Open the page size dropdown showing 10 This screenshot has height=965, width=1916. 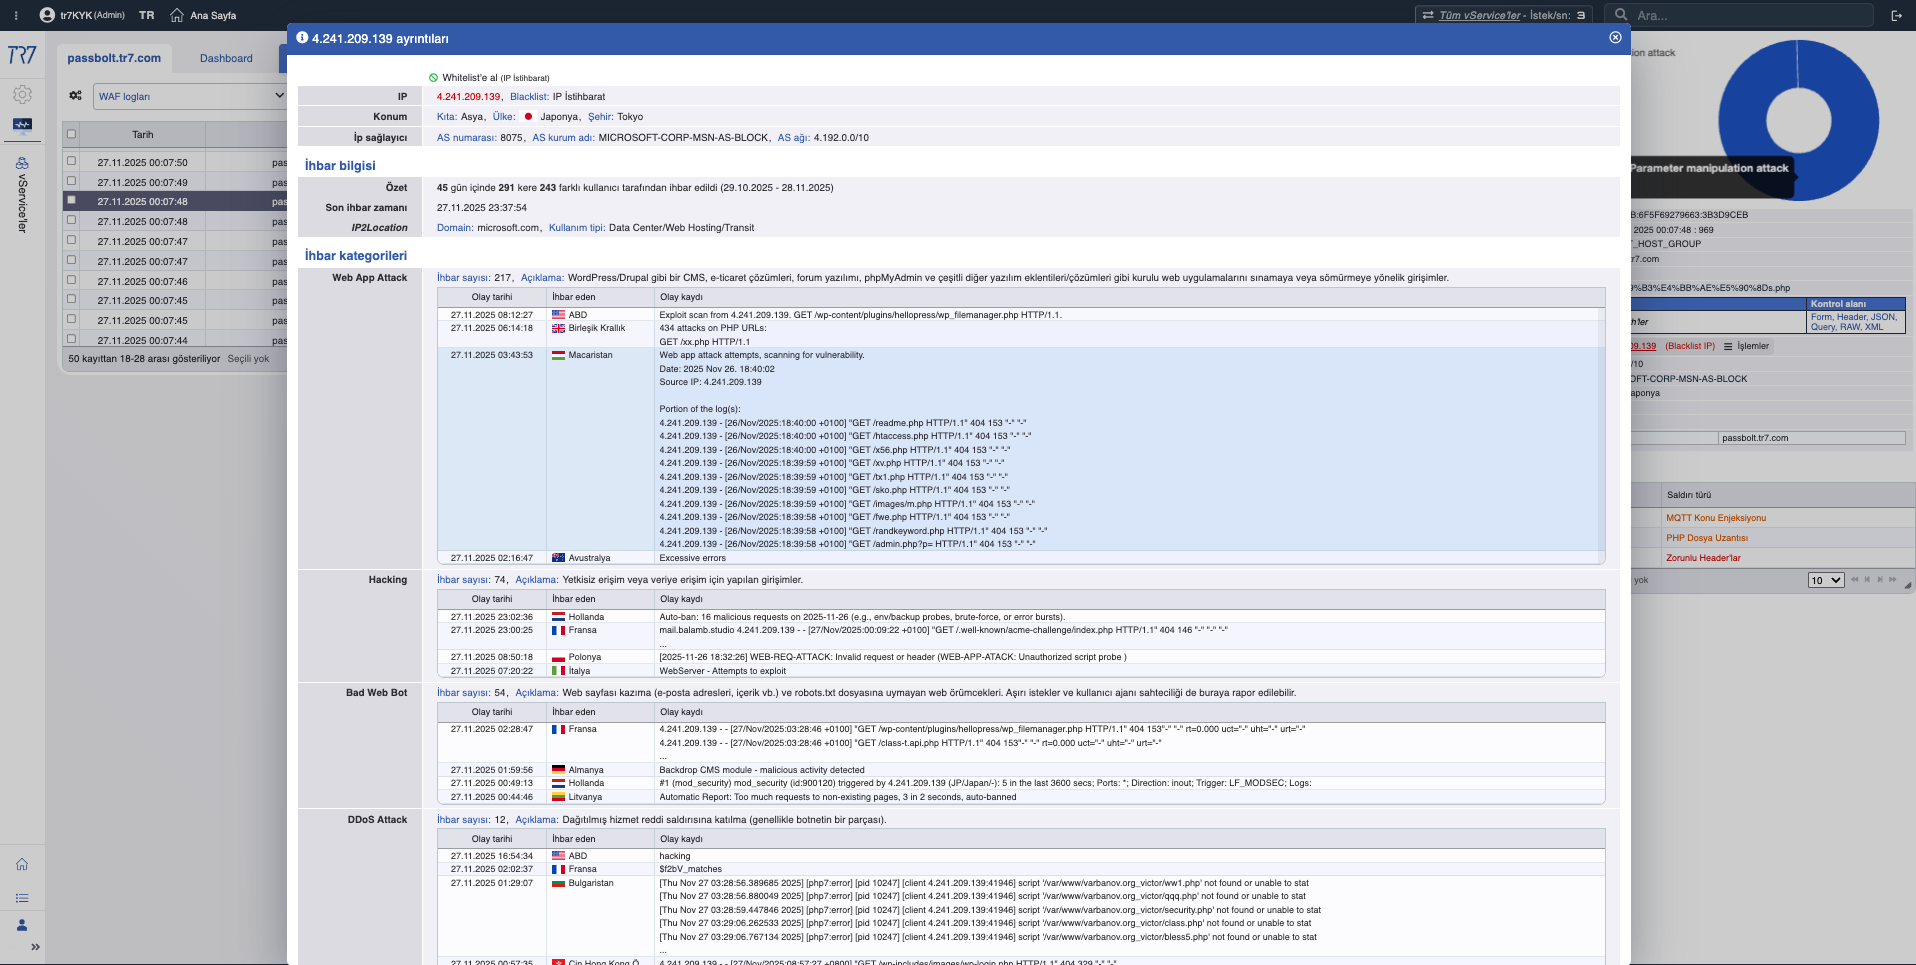pyautogui.click(x=1825, y=580)
